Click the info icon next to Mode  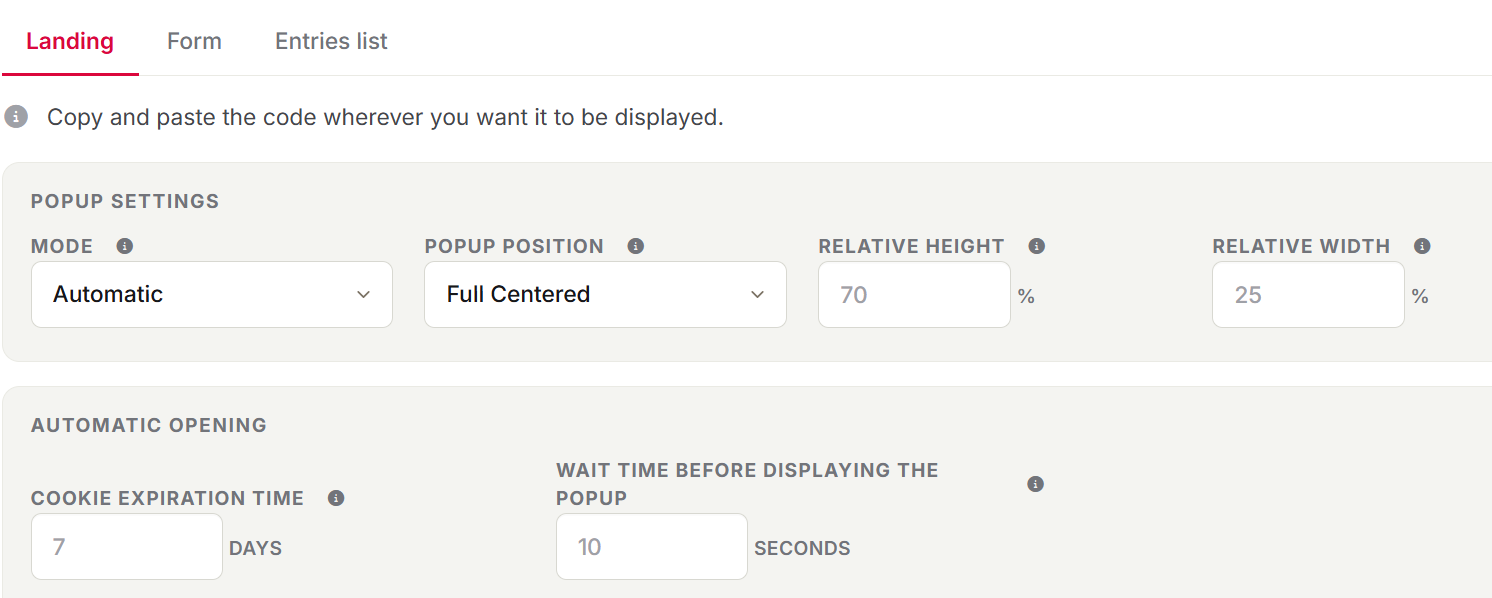tap(125, 246)
